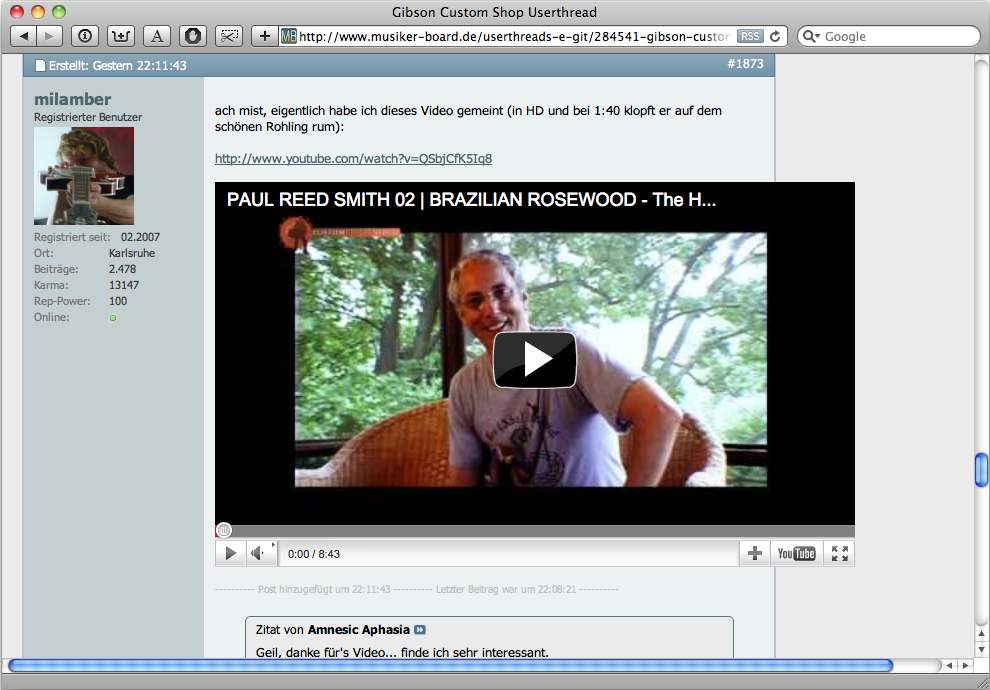Open the youtube.com/watch video link

tap(354, 158)
